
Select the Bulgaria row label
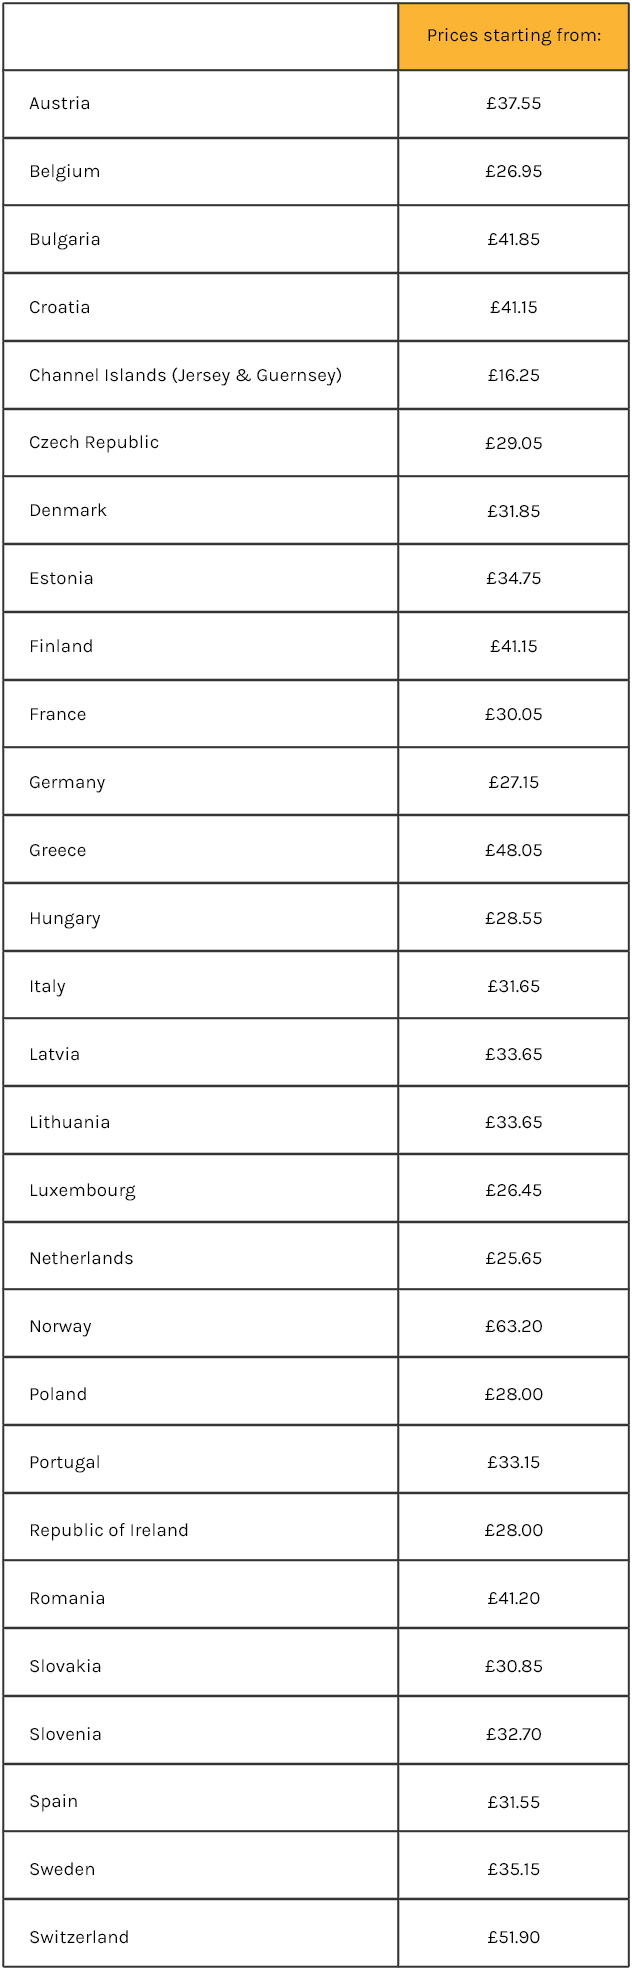65,239
